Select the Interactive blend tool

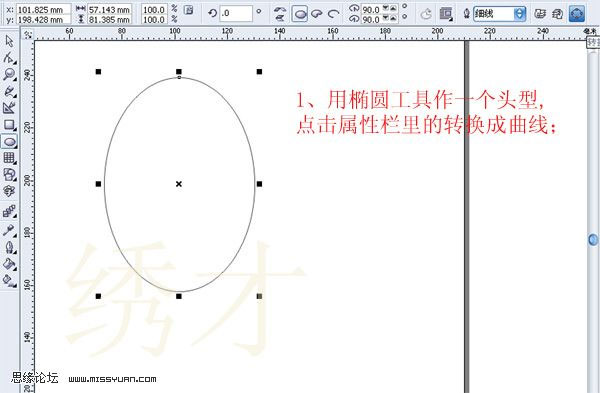[9, 211]
